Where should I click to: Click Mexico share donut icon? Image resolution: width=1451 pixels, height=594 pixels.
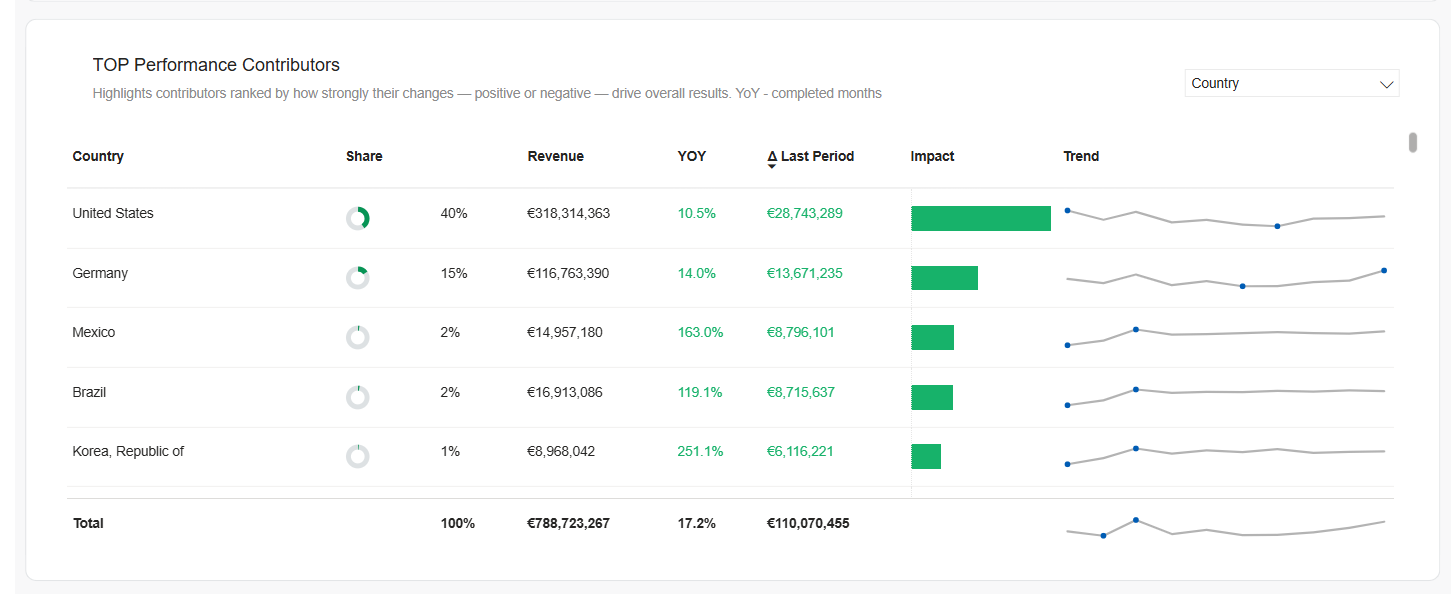point(358,337)
